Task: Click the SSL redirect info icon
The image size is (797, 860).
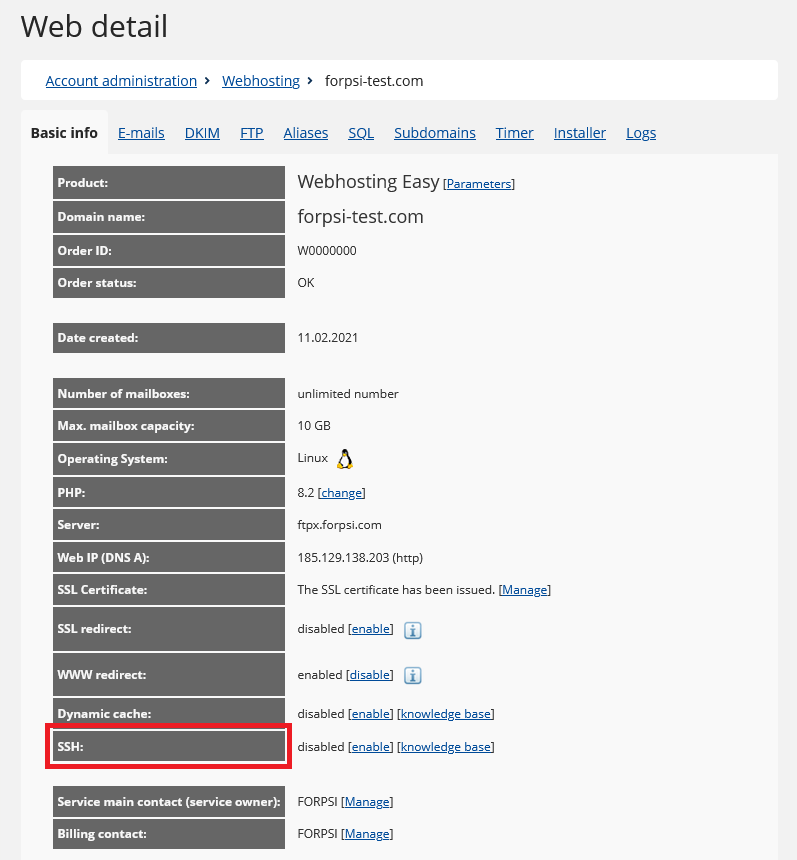Action: point(412,630)
